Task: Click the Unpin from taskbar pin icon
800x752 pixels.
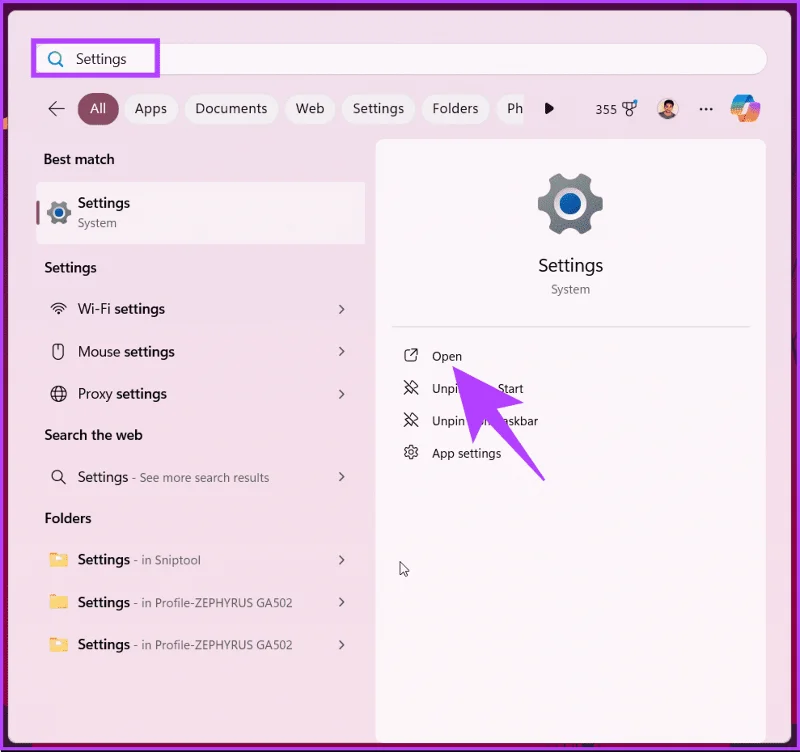Action: 411,420
